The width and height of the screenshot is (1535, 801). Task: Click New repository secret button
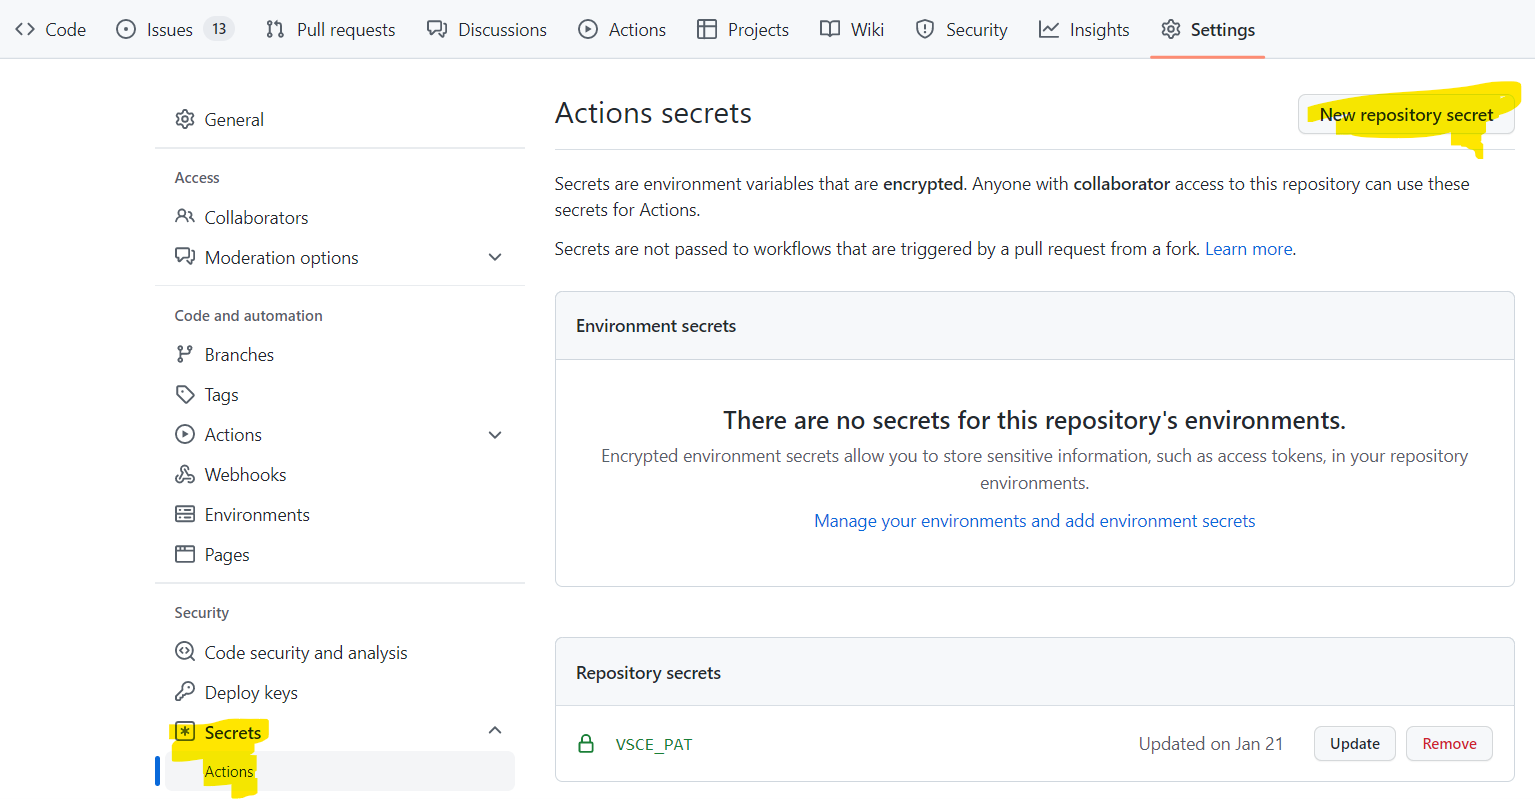pyautogui.click(x=1406, y=115)
